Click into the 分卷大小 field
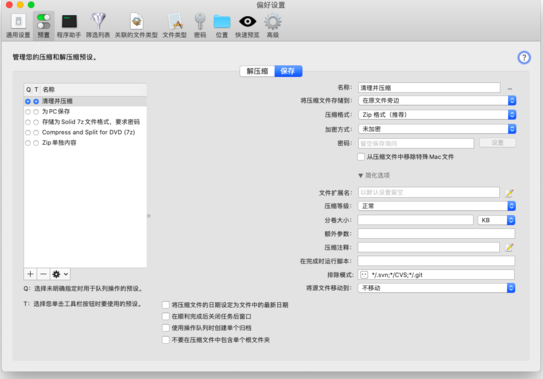Screen dimensions: 543x379 point(416,220)
